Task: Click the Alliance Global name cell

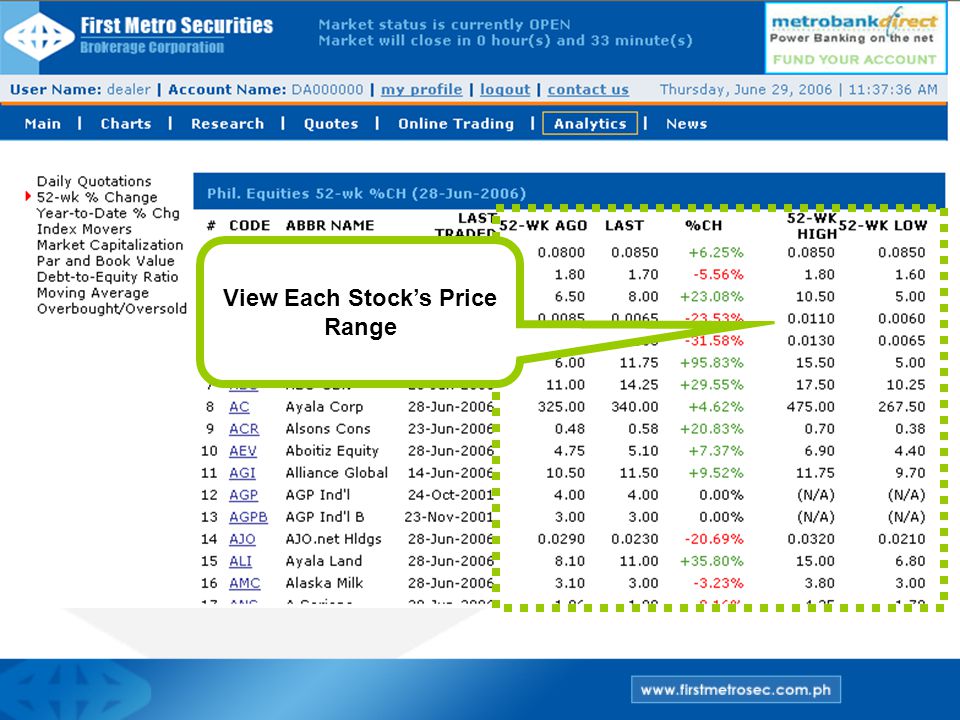Action: [336, 473]
